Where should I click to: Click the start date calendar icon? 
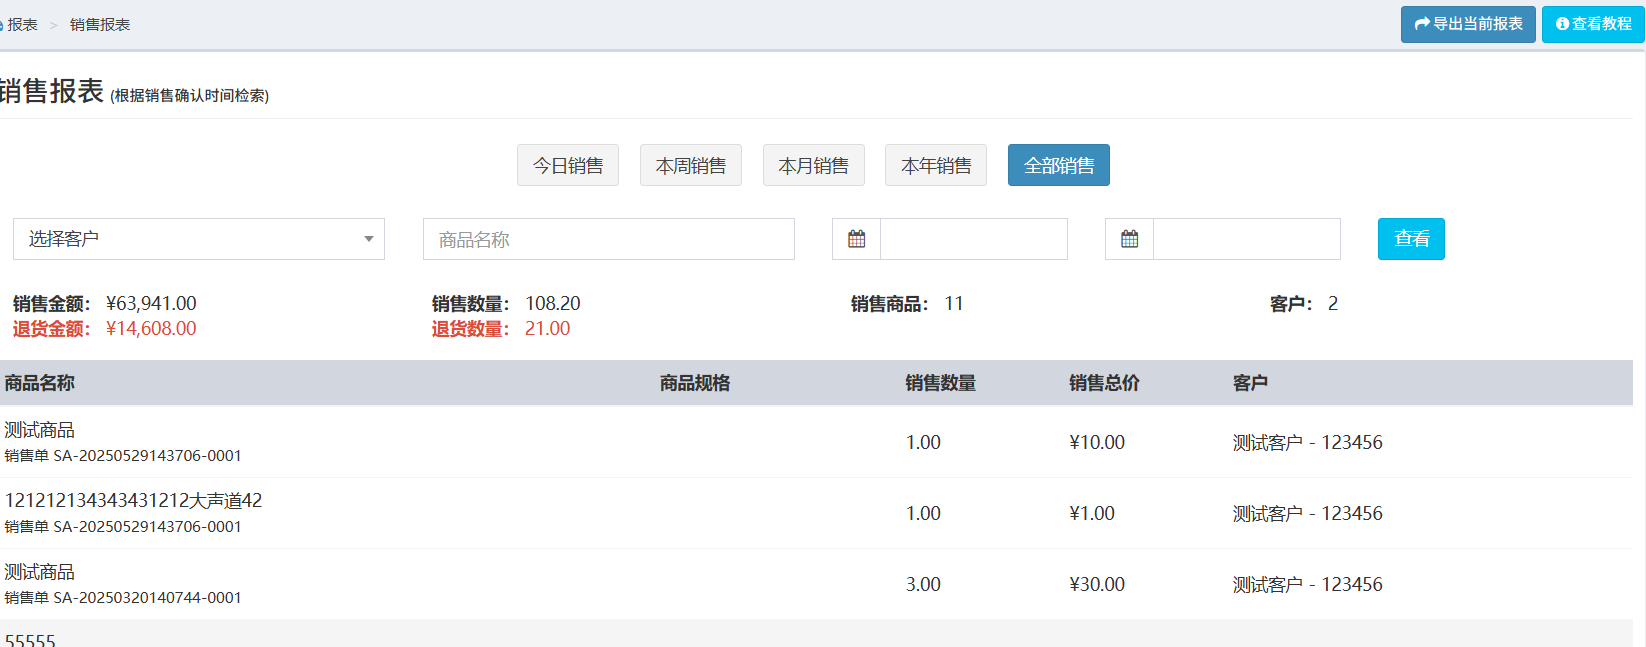pos(856,239)
